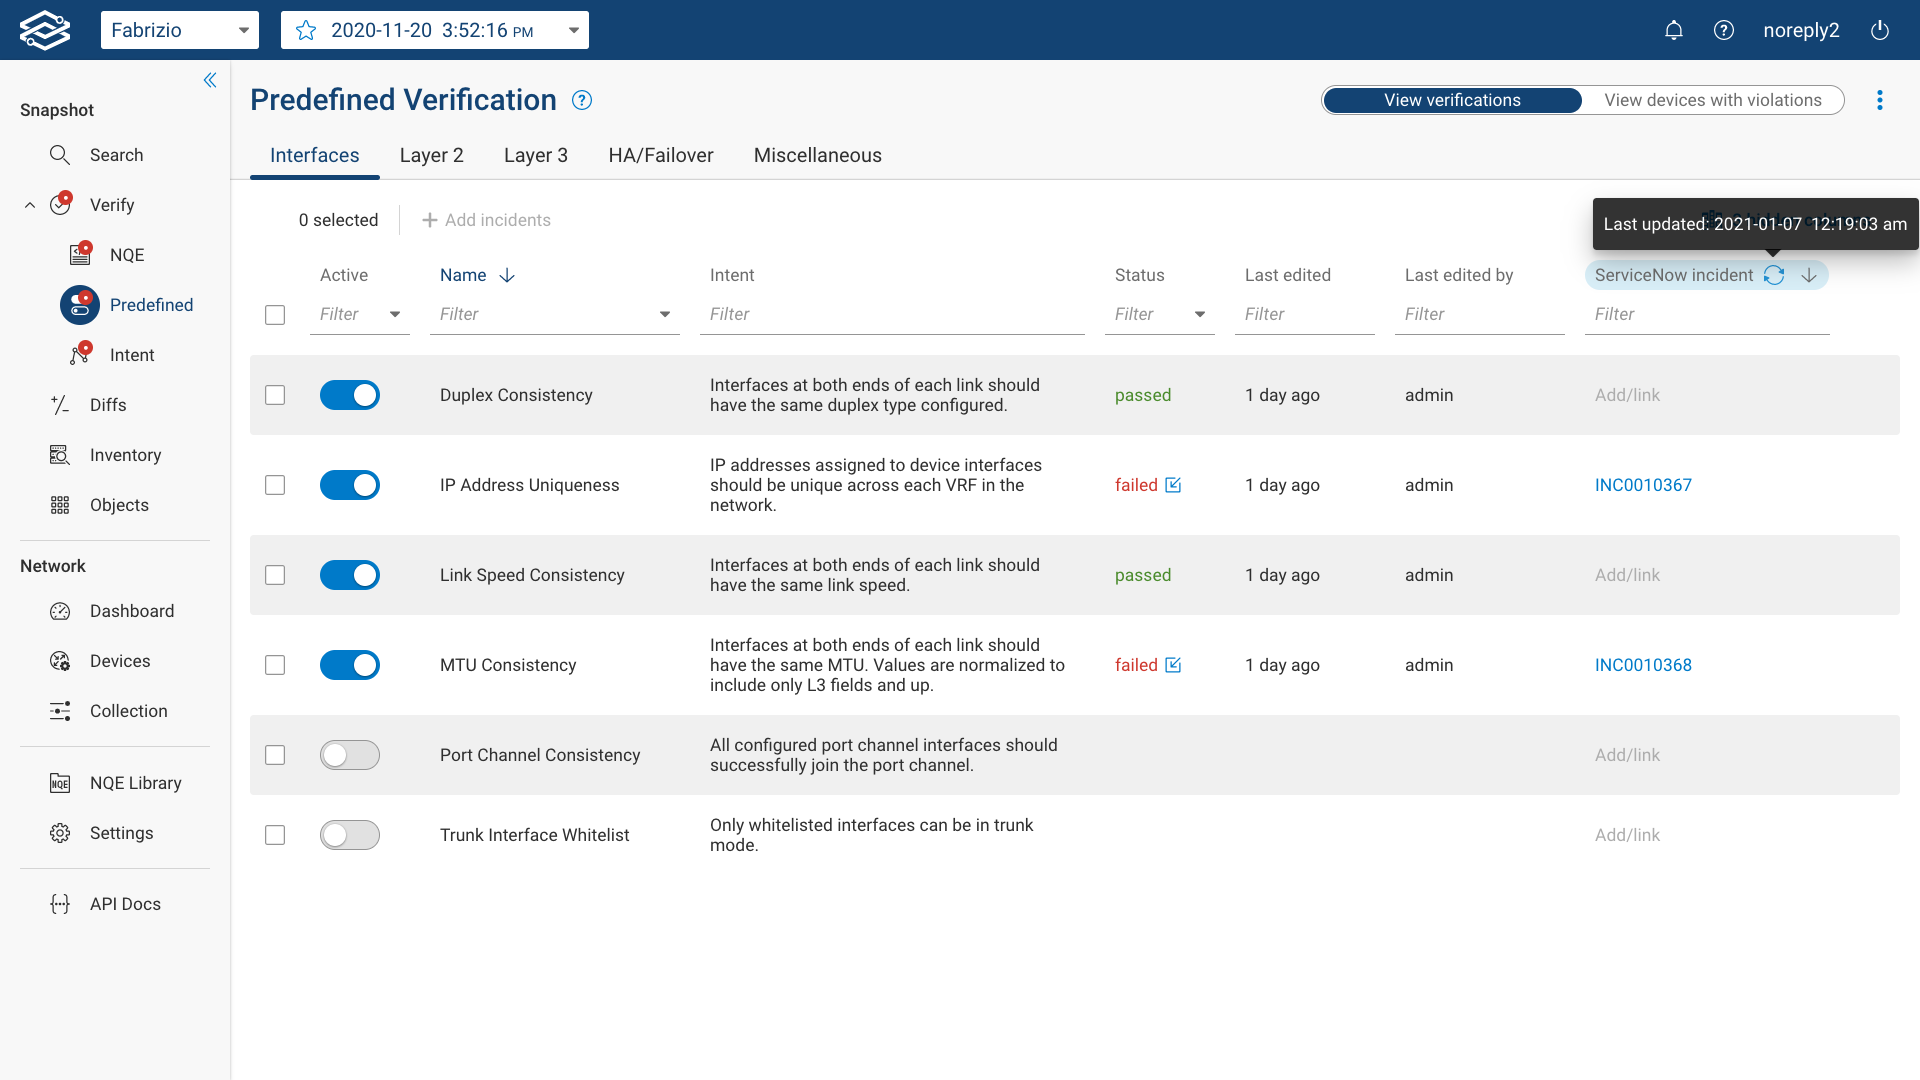Open the Diffs view
Image resolution: width=1920 pixels, height=1080 pixels.
coord(107,404)
